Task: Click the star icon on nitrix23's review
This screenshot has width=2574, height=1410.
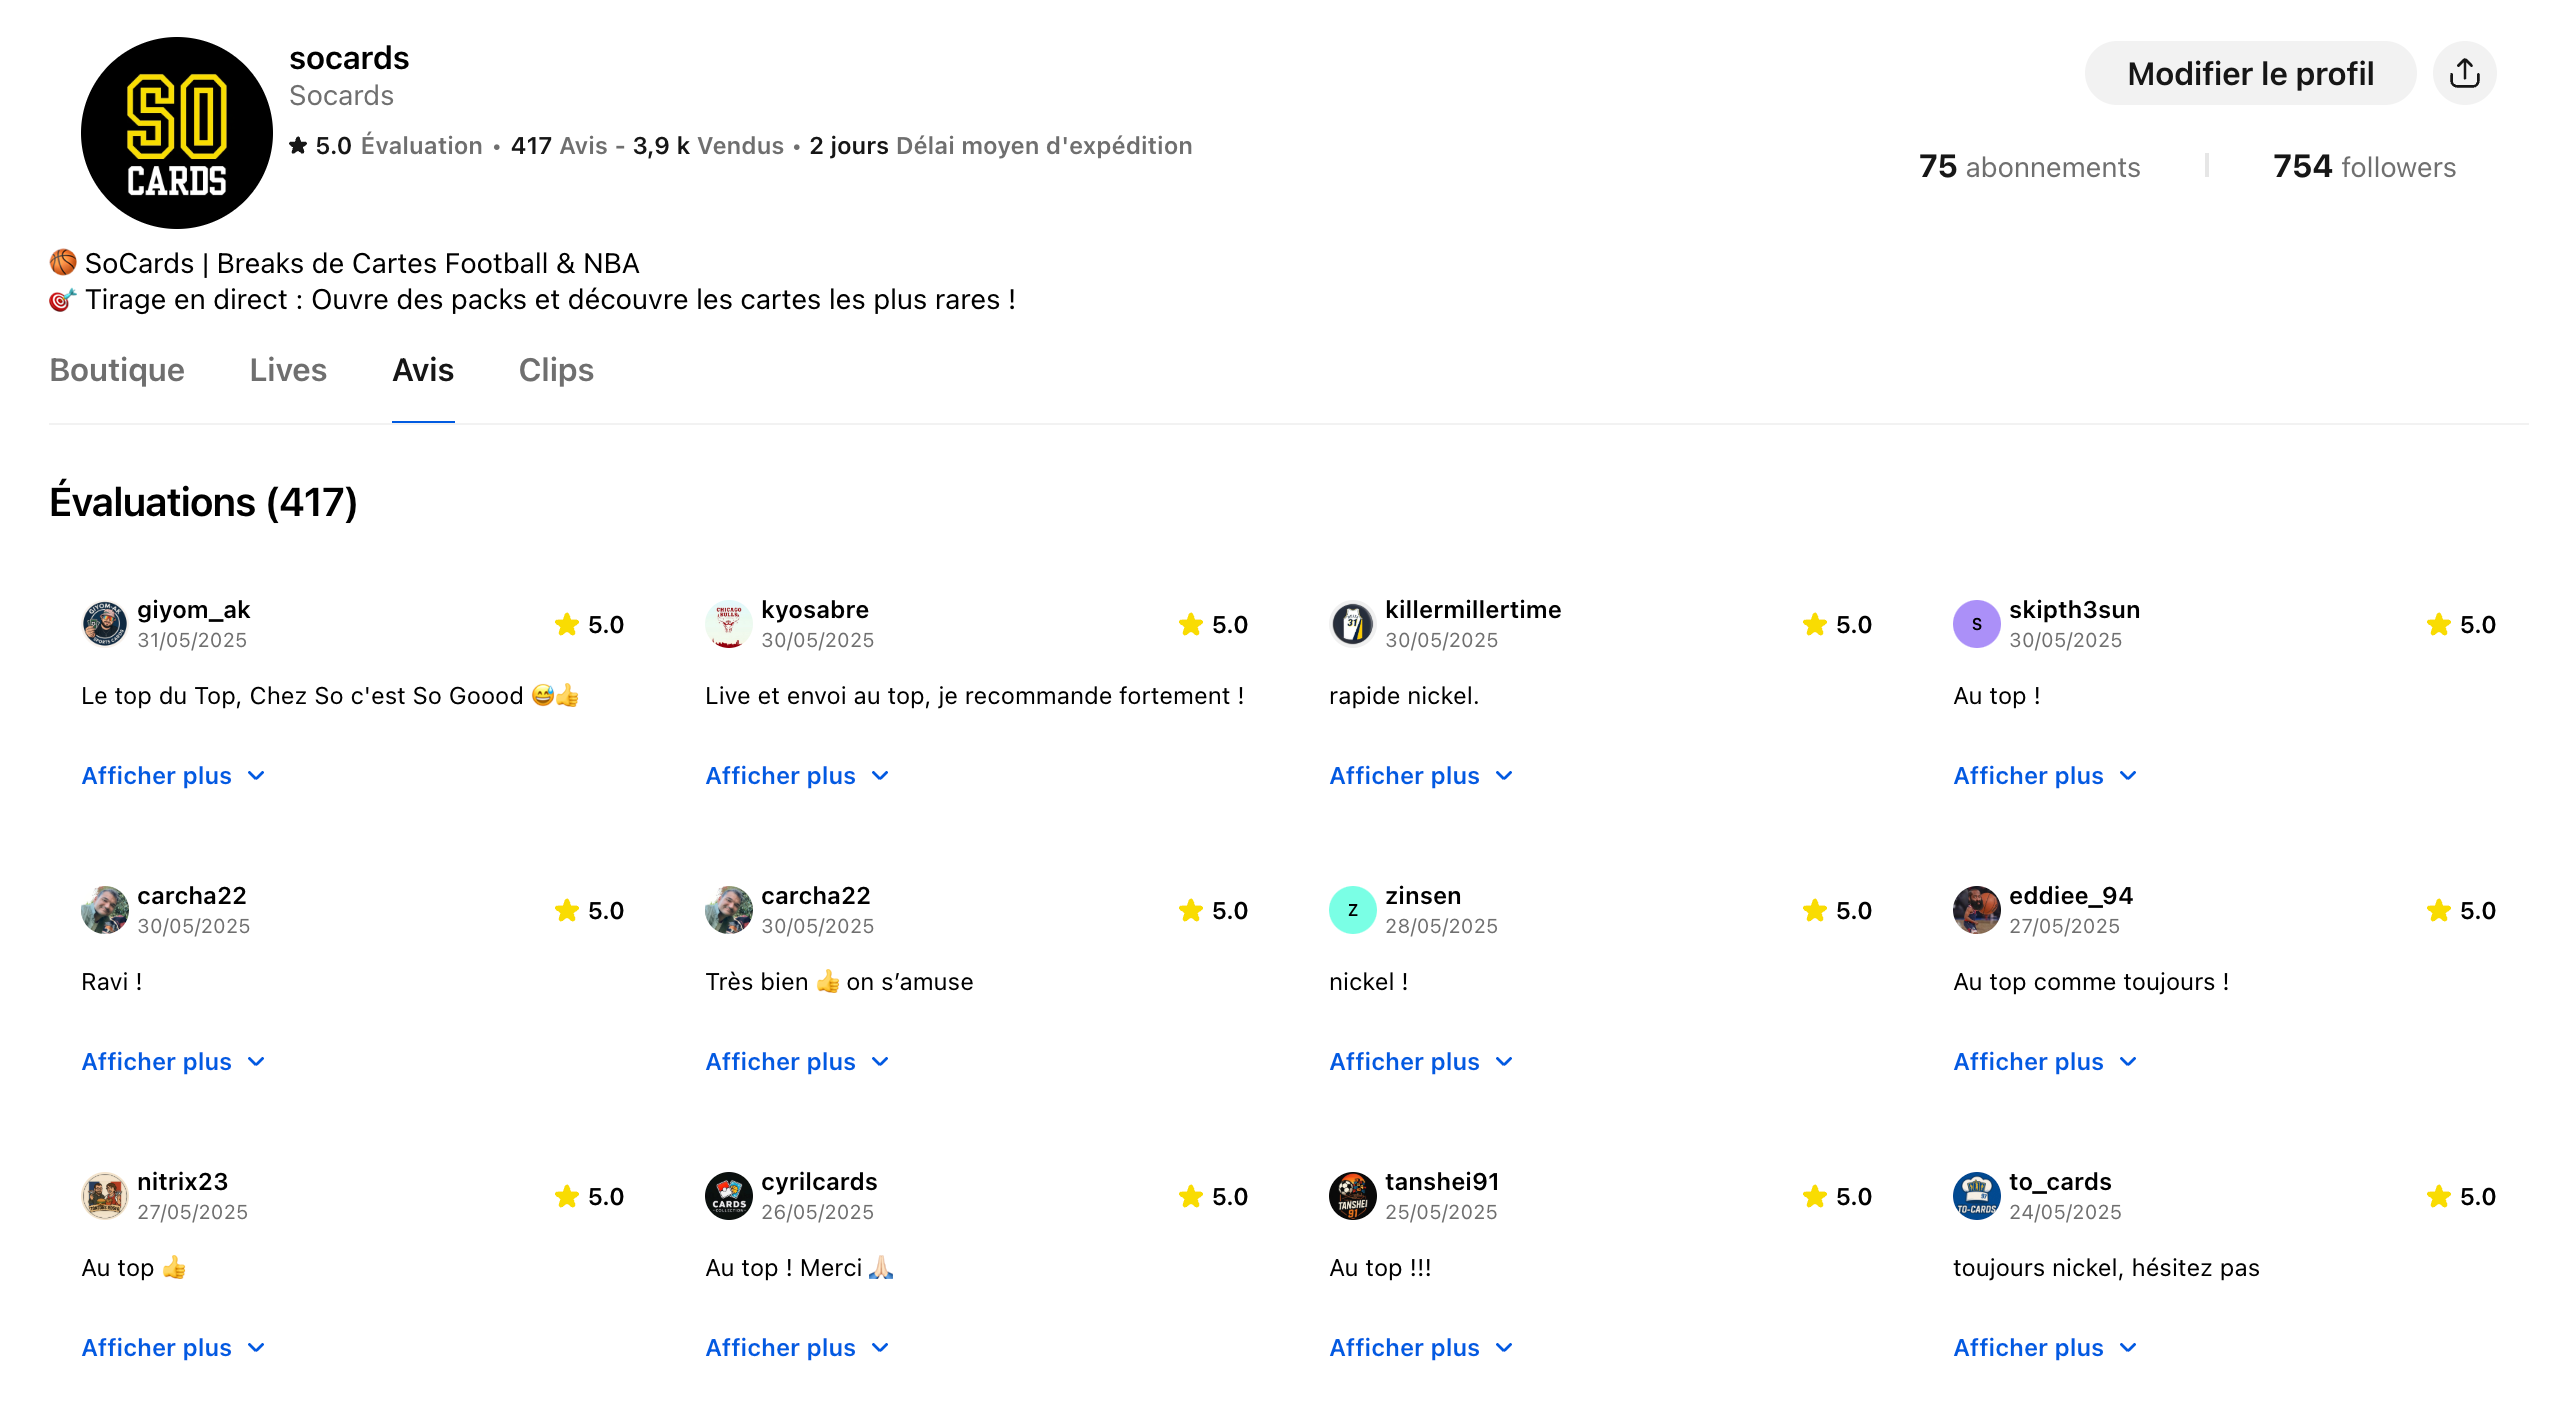Action: pyautogui.click(x=567, y=1196)
